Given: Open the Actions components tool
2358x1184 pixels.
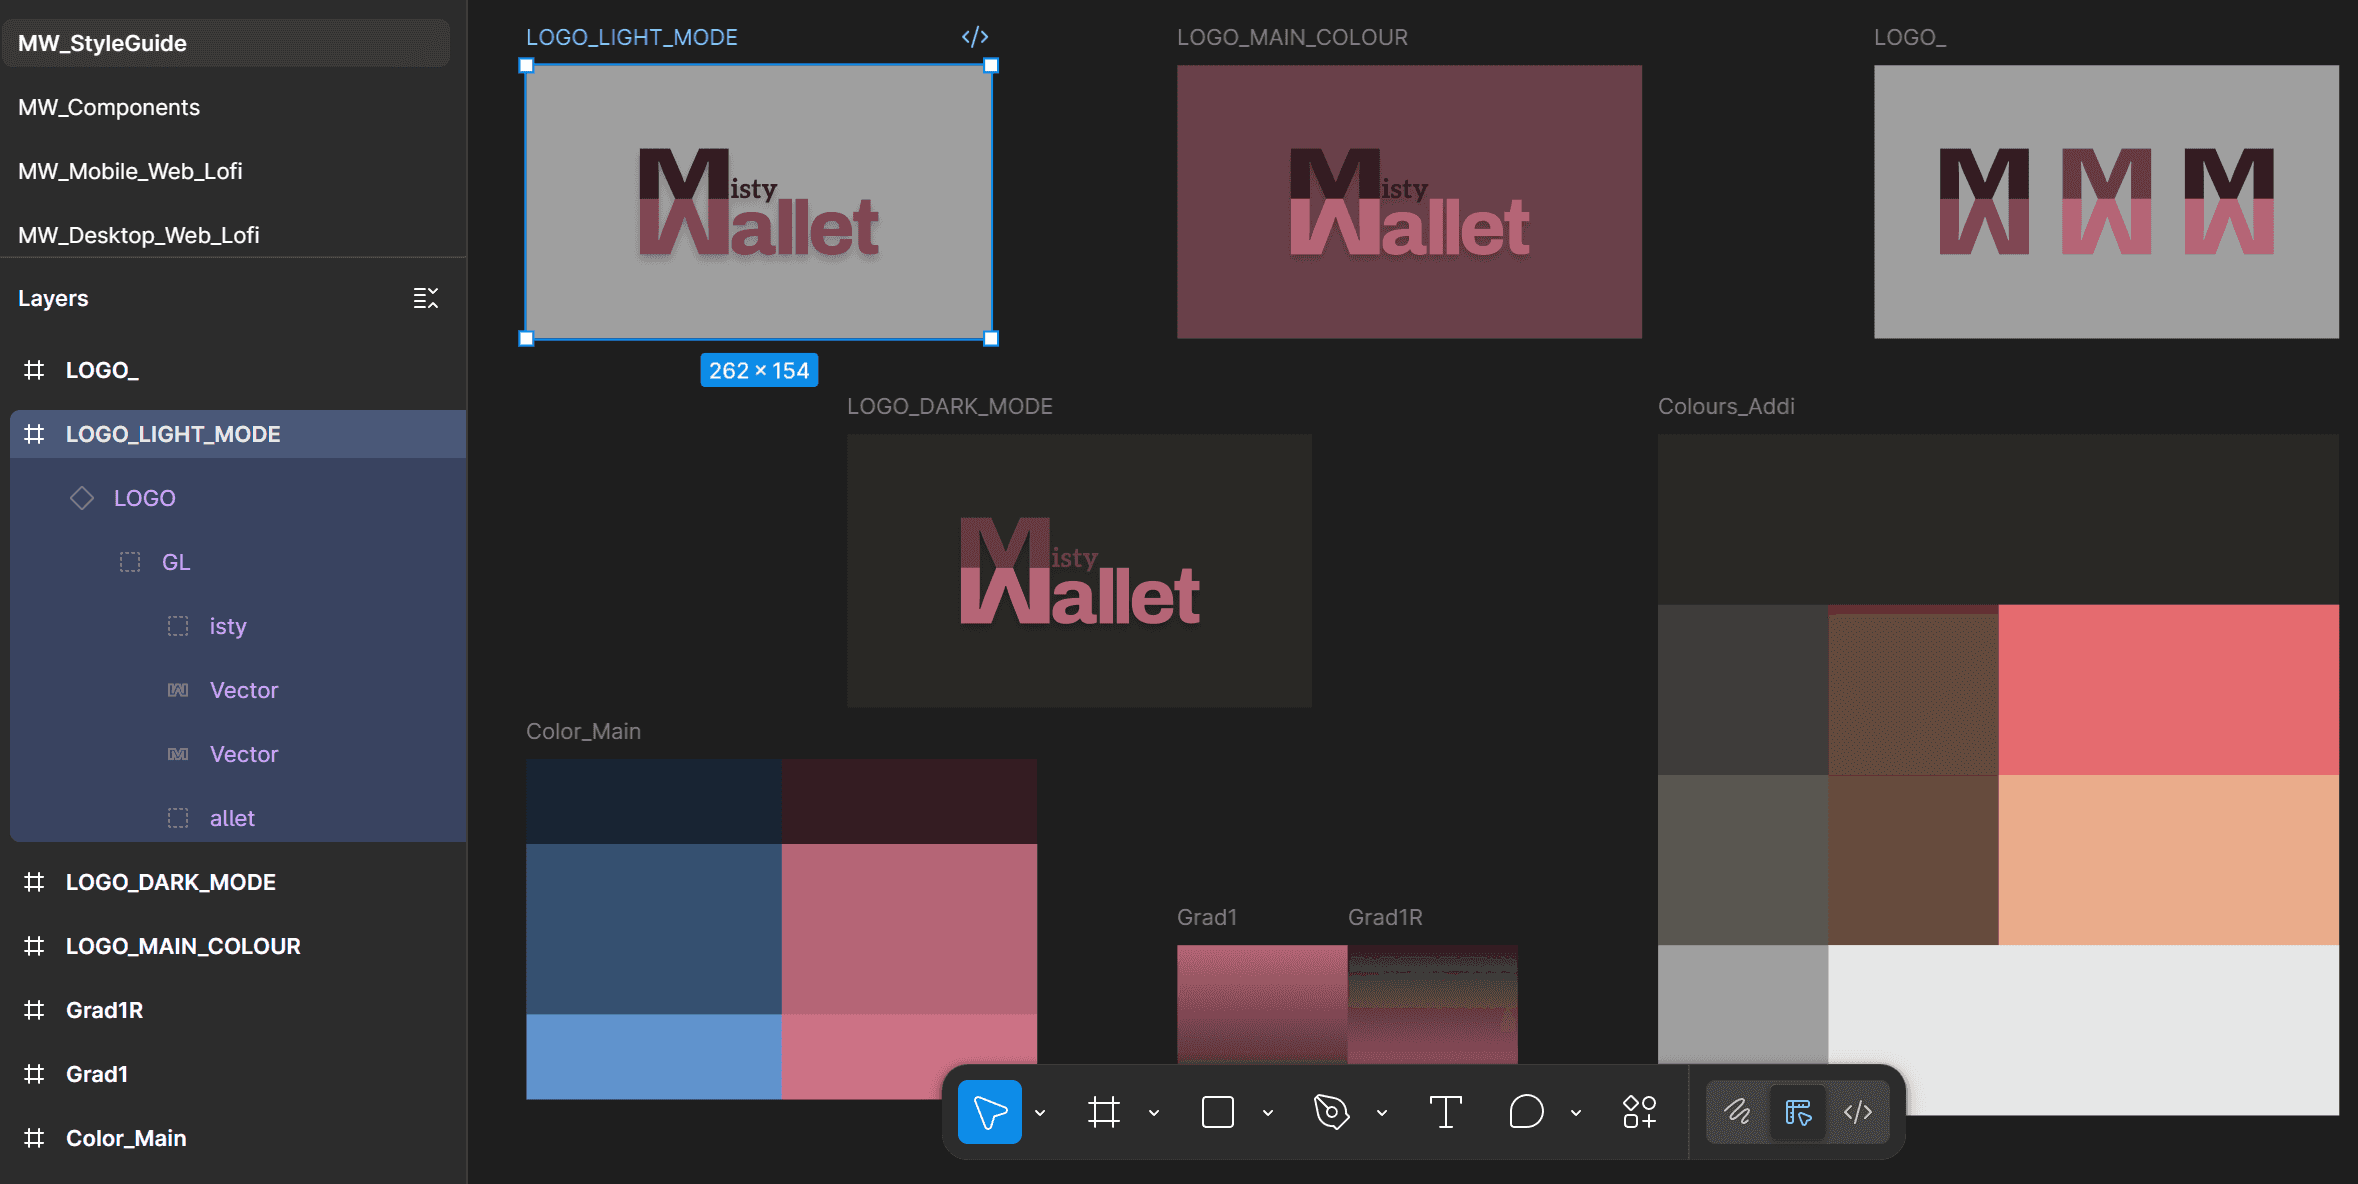Looking at the screenshot, I should pyautogui.click(x=1639, y=1112).
